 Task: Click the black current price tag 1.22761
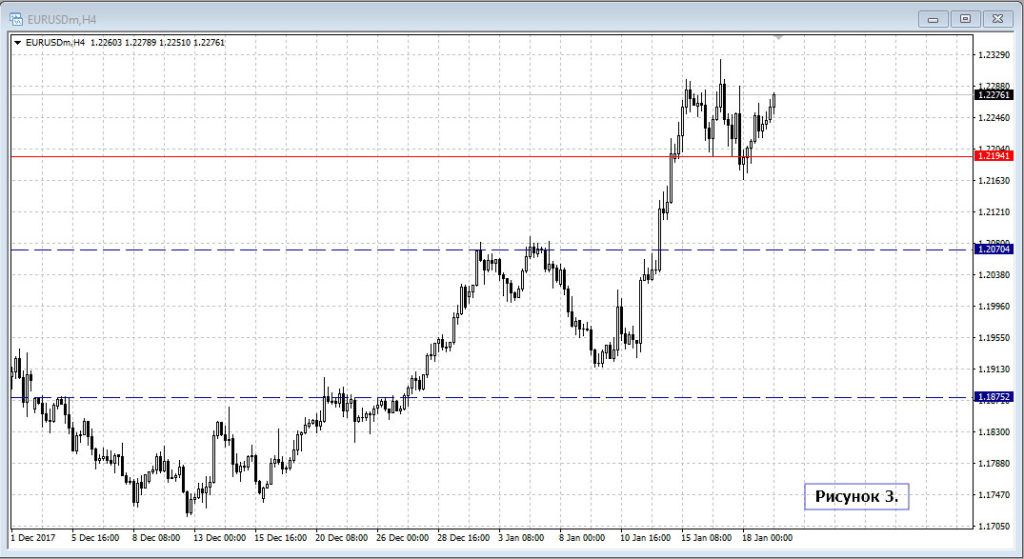[x=993, y=95]
